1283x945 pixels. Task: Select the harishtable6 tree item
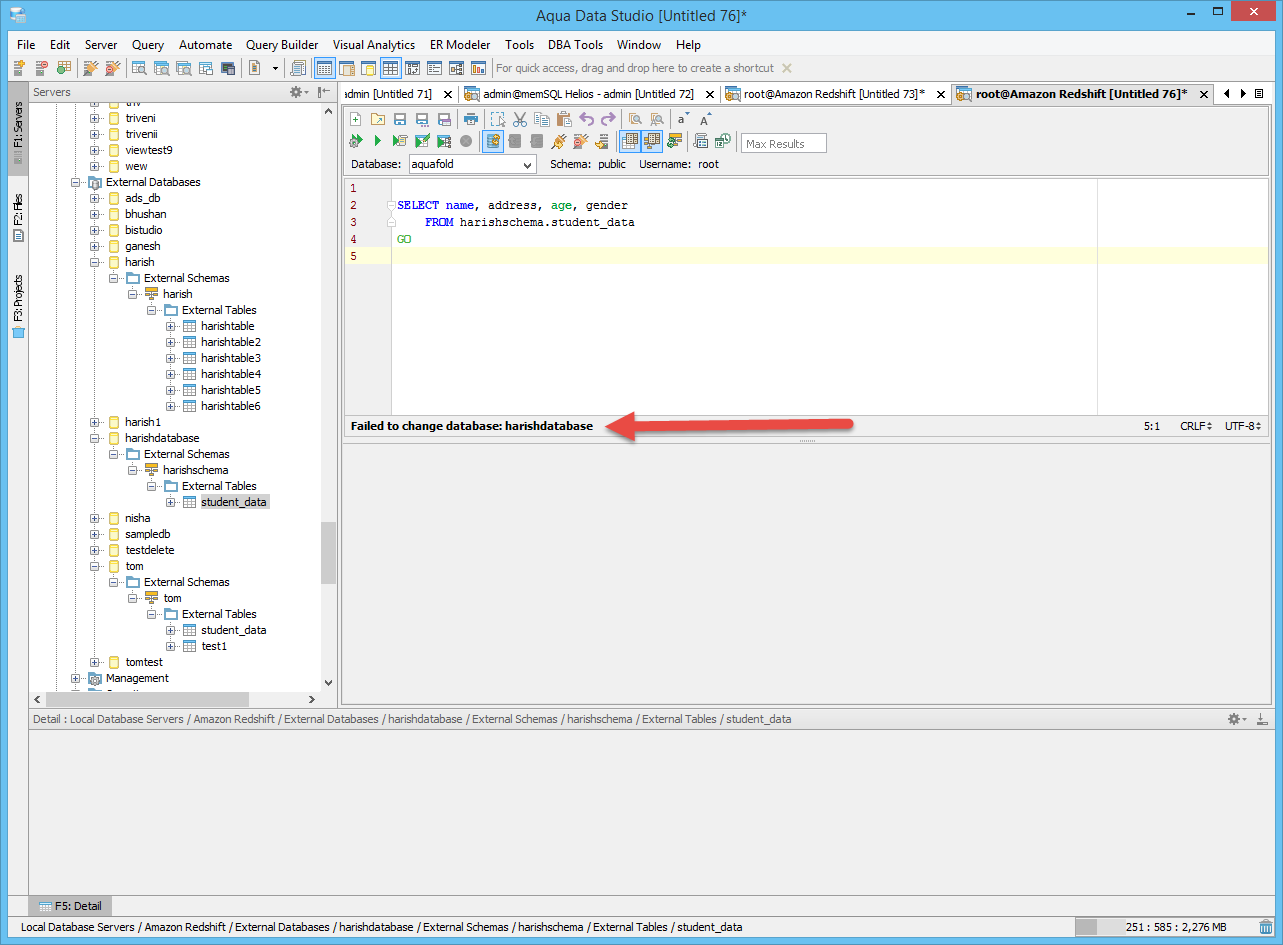[231, 406]
